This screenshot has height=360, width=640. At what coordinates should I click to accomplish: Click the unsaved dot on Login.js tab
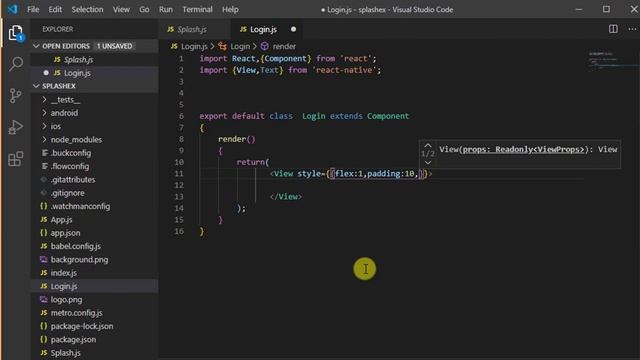coord(293,29)
